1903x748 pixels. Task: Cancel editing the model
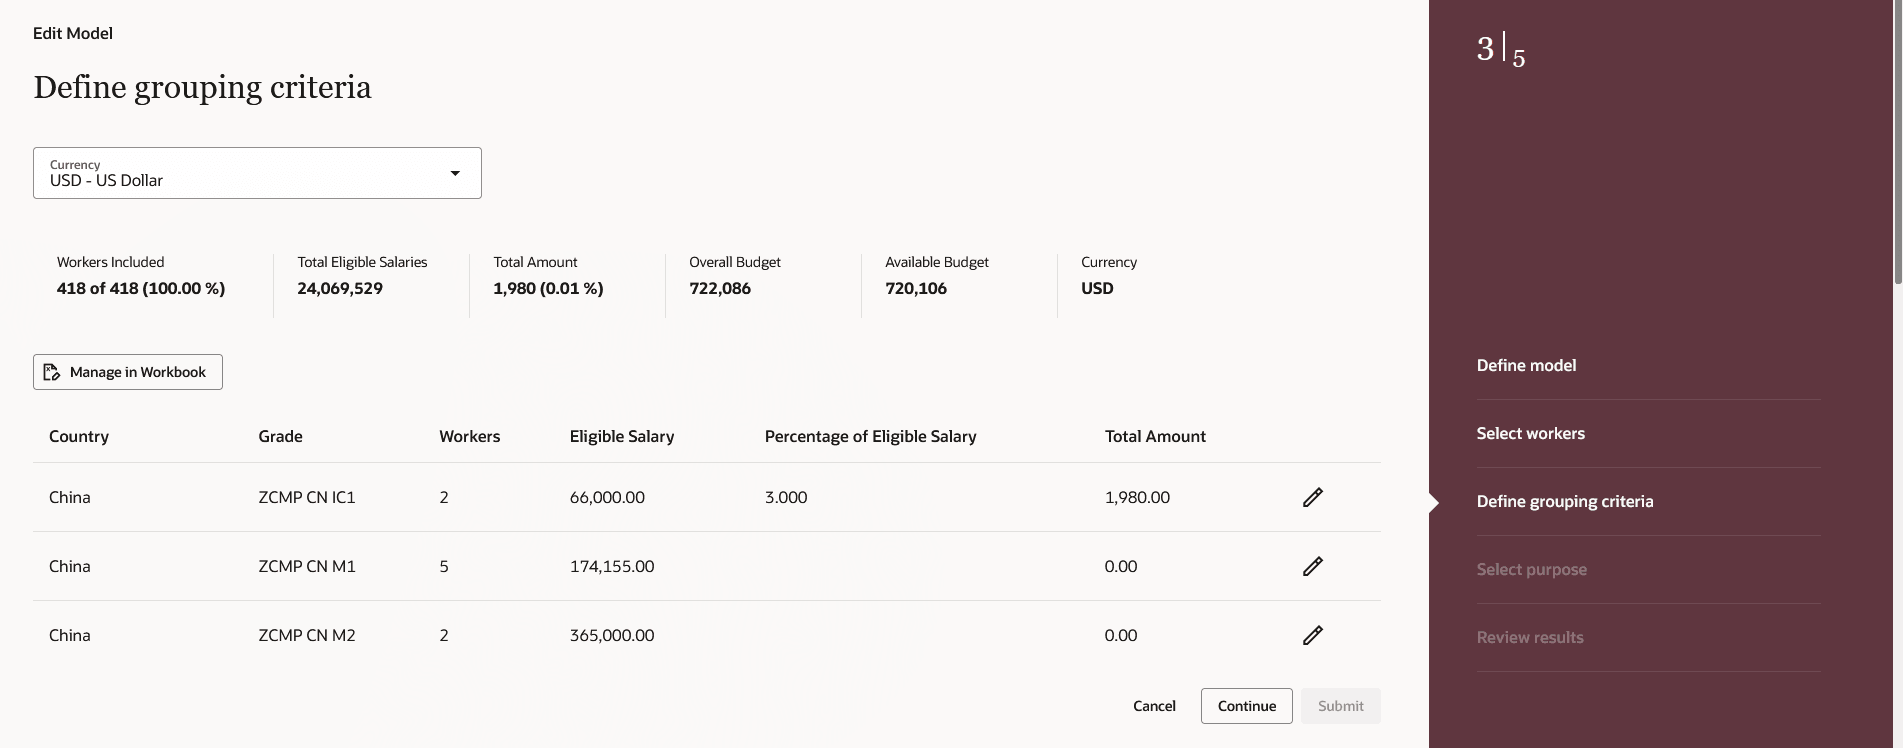tap(1154, 706)
